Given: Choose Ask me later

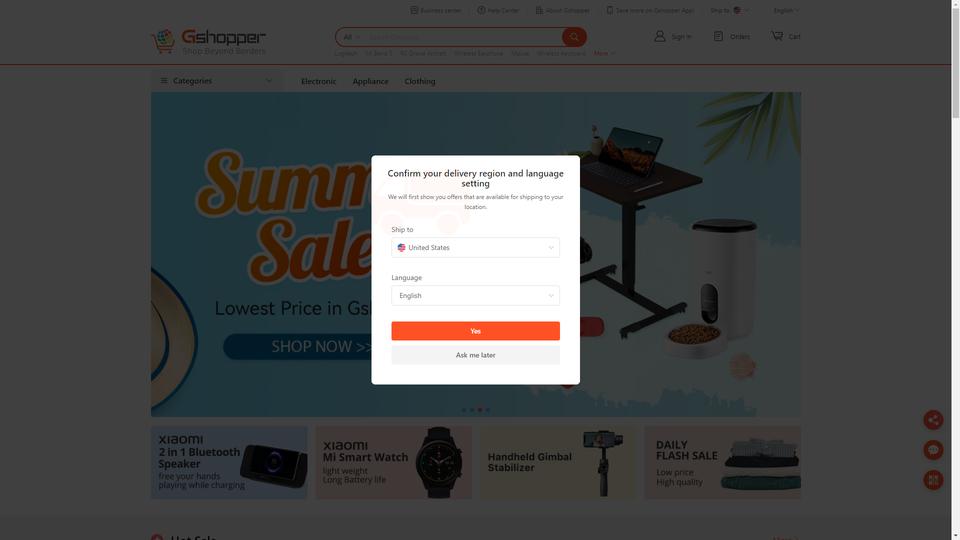Looking at the screenshot, I should [x=475, y=355].
